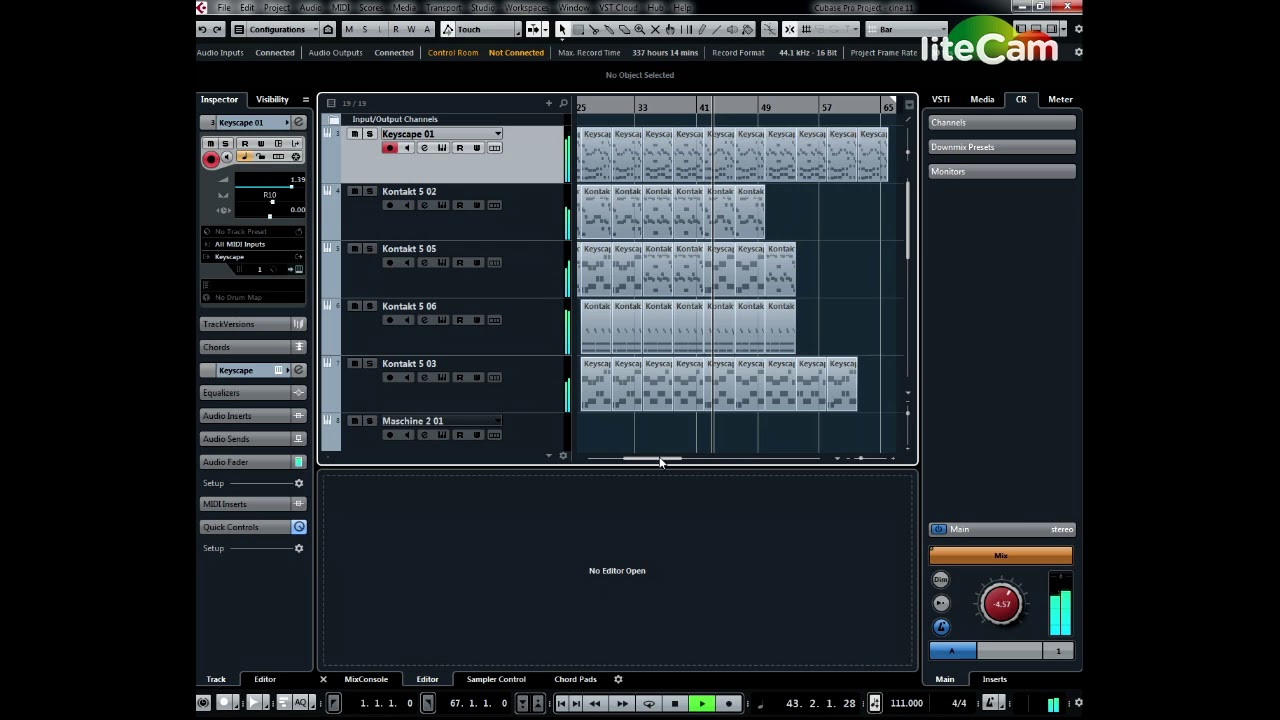Switch to the VSTi tab in right zone

click(941, 99)
